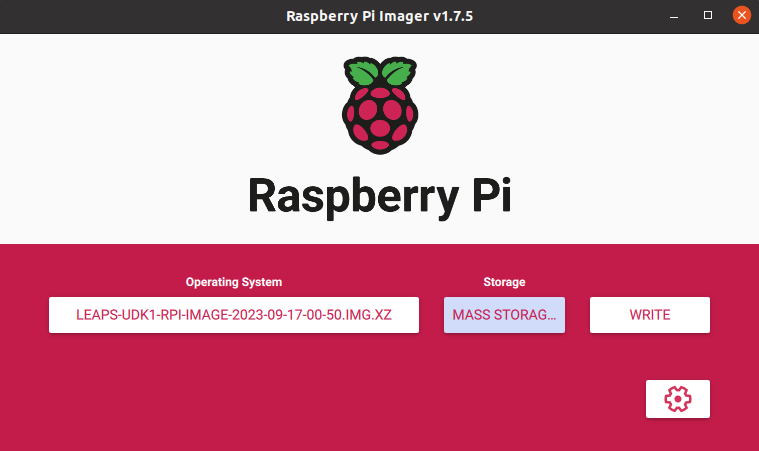This screenshot has height=451, width=759.
Task: Select the MASS STORAG... storage button
Action: pos(504,315)
